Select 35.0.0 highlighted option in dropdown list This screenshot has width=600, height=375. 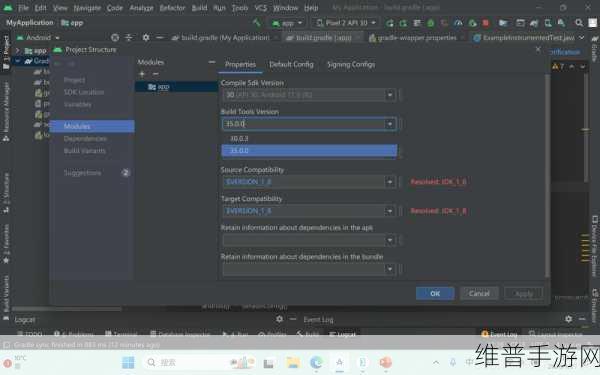309,150
